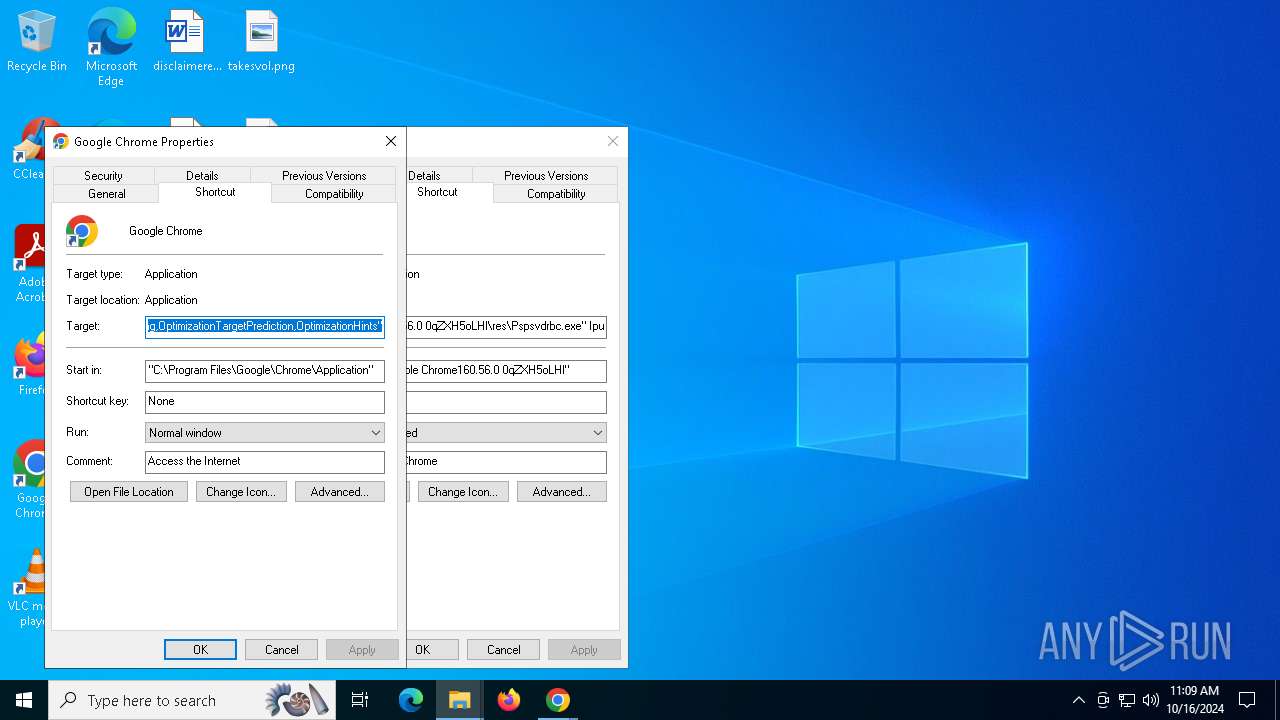The image size is (1280, 720).
Task: Switch to the front dialog's Previous Versions tab
Action: coord(324,175)
